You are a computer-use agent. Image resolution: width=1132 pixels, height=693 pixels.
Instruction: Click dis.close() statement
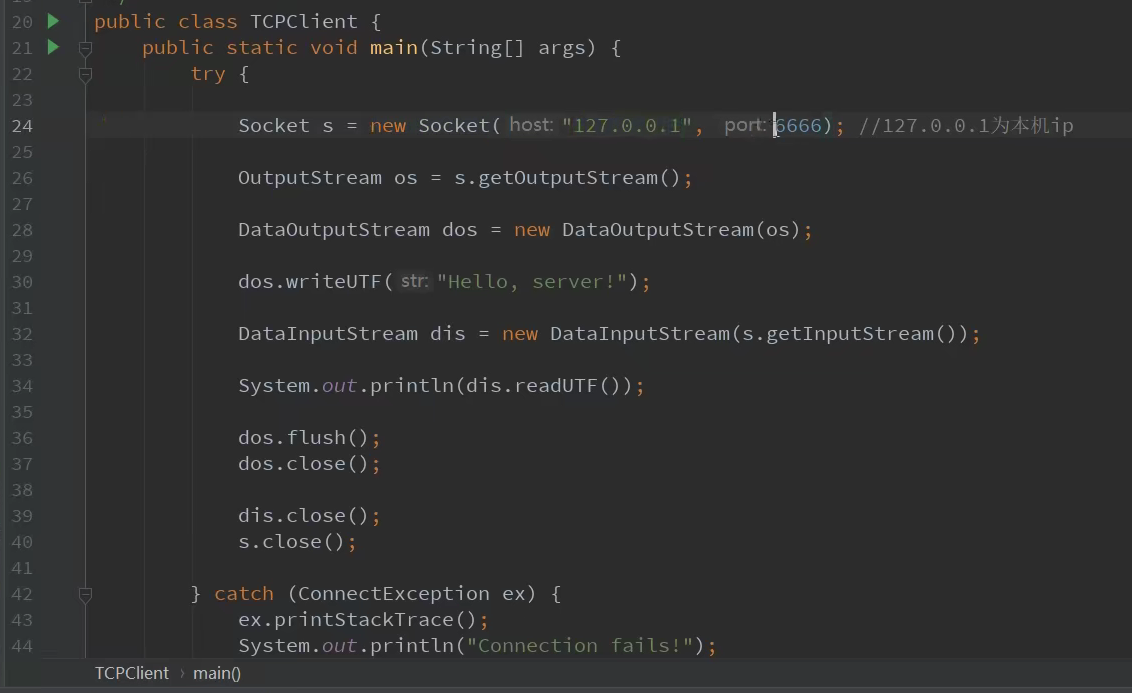(x=309, y=515)
